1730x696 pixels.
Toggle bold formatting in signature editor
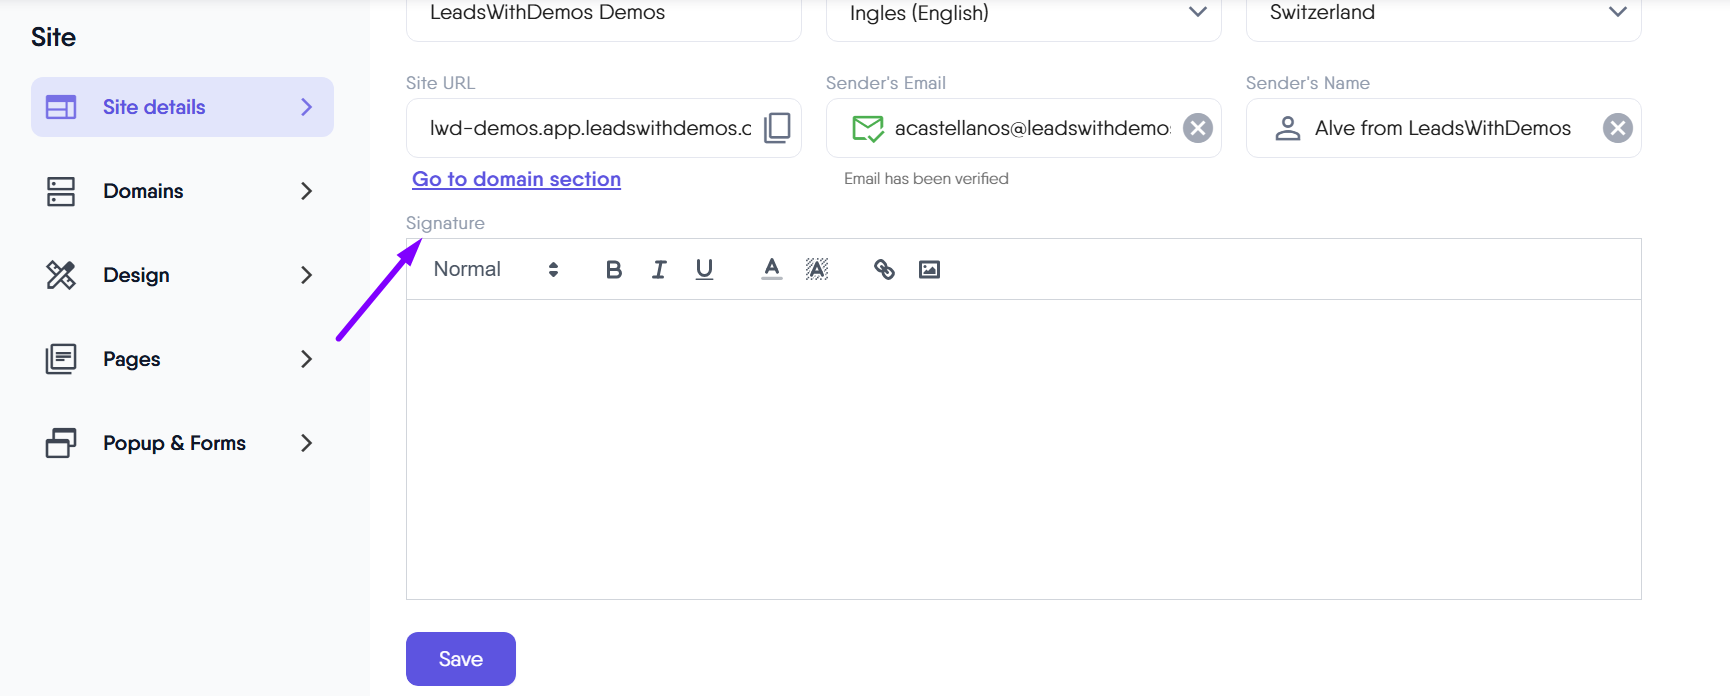(614, 269)
